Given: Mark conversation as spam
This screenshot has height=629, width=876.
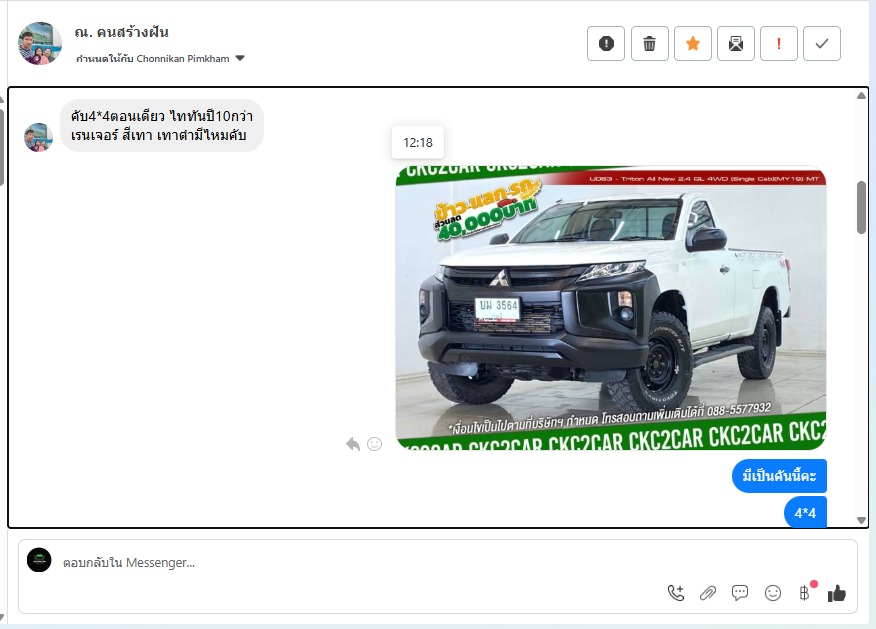Looking at the screenshot, I should [x=606, y=44].
